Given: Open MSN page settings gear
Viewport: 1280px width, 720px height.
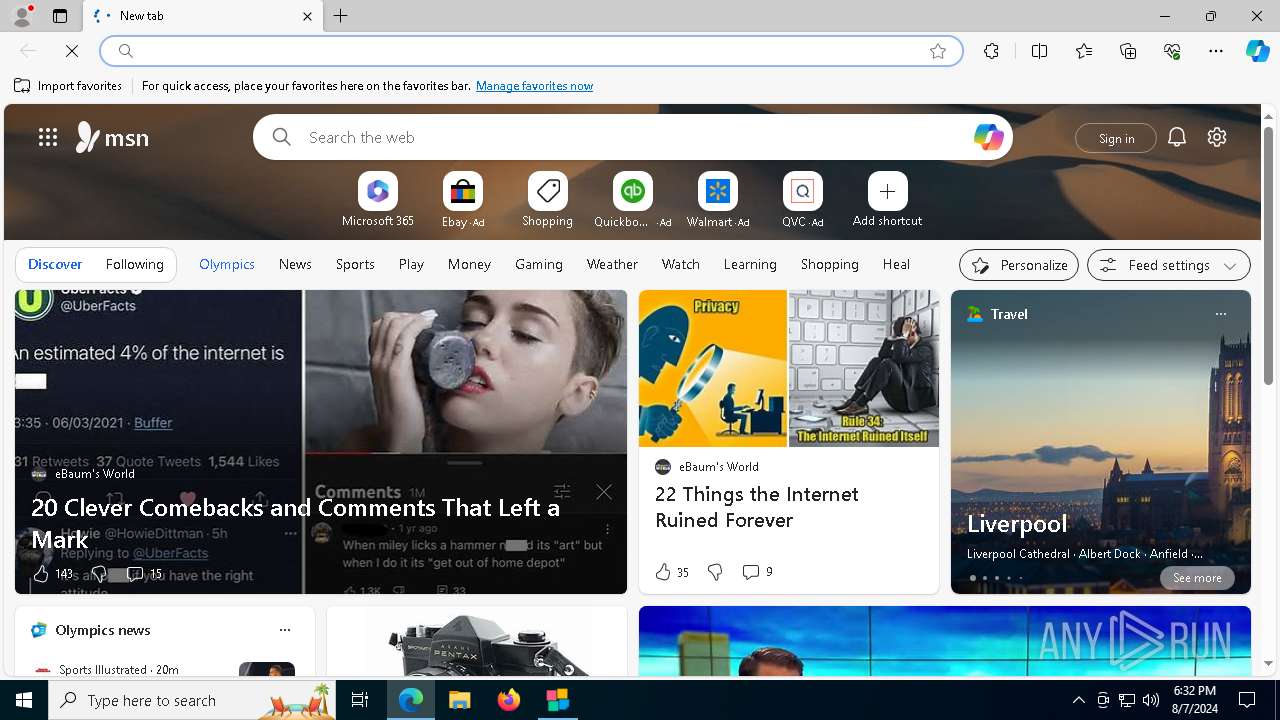Looking at the screenshot, I should (1217, 137).
